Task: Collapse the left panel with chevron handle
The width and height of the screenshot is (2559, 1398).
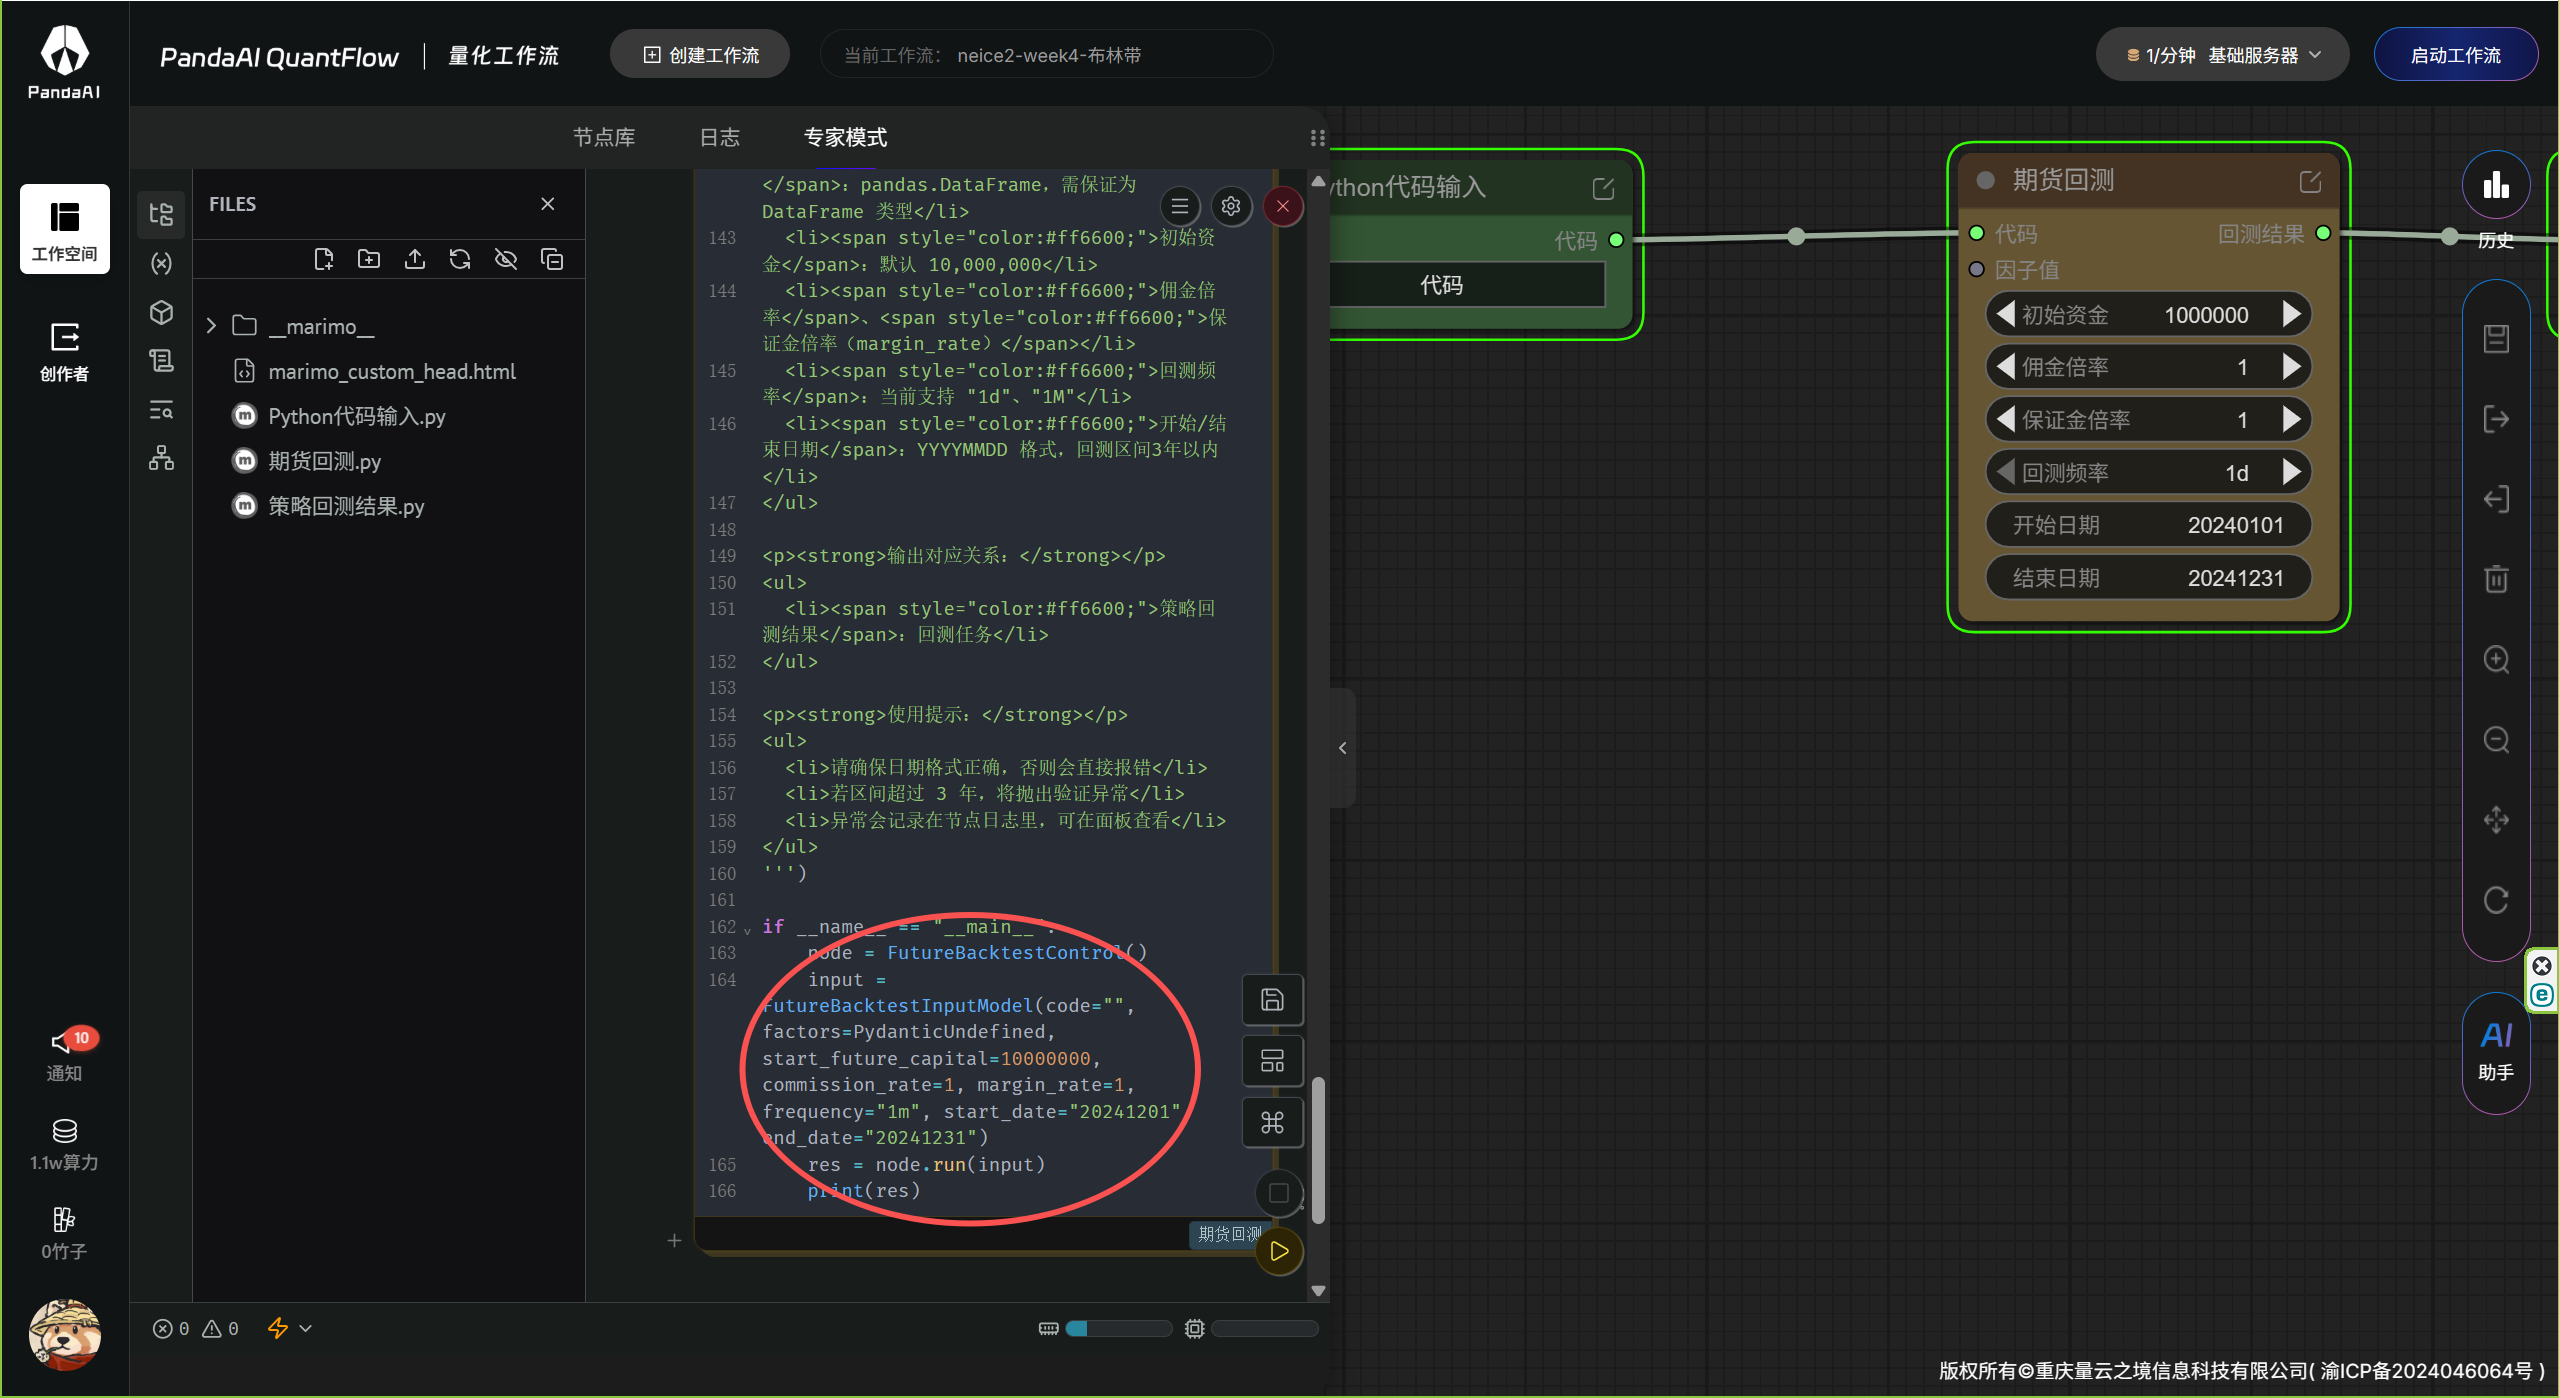Action: (1343, 747)
